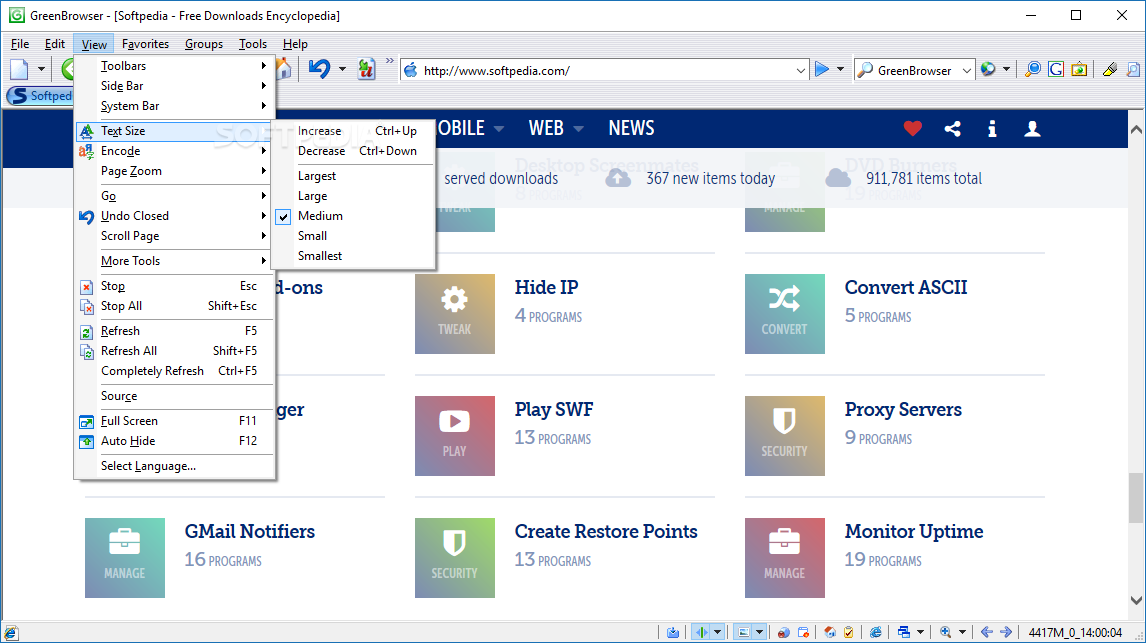The image size is (1146, 643).
Task: Expand the More Tools submenu
Action: pyautogui.click(x=175, y=261)
